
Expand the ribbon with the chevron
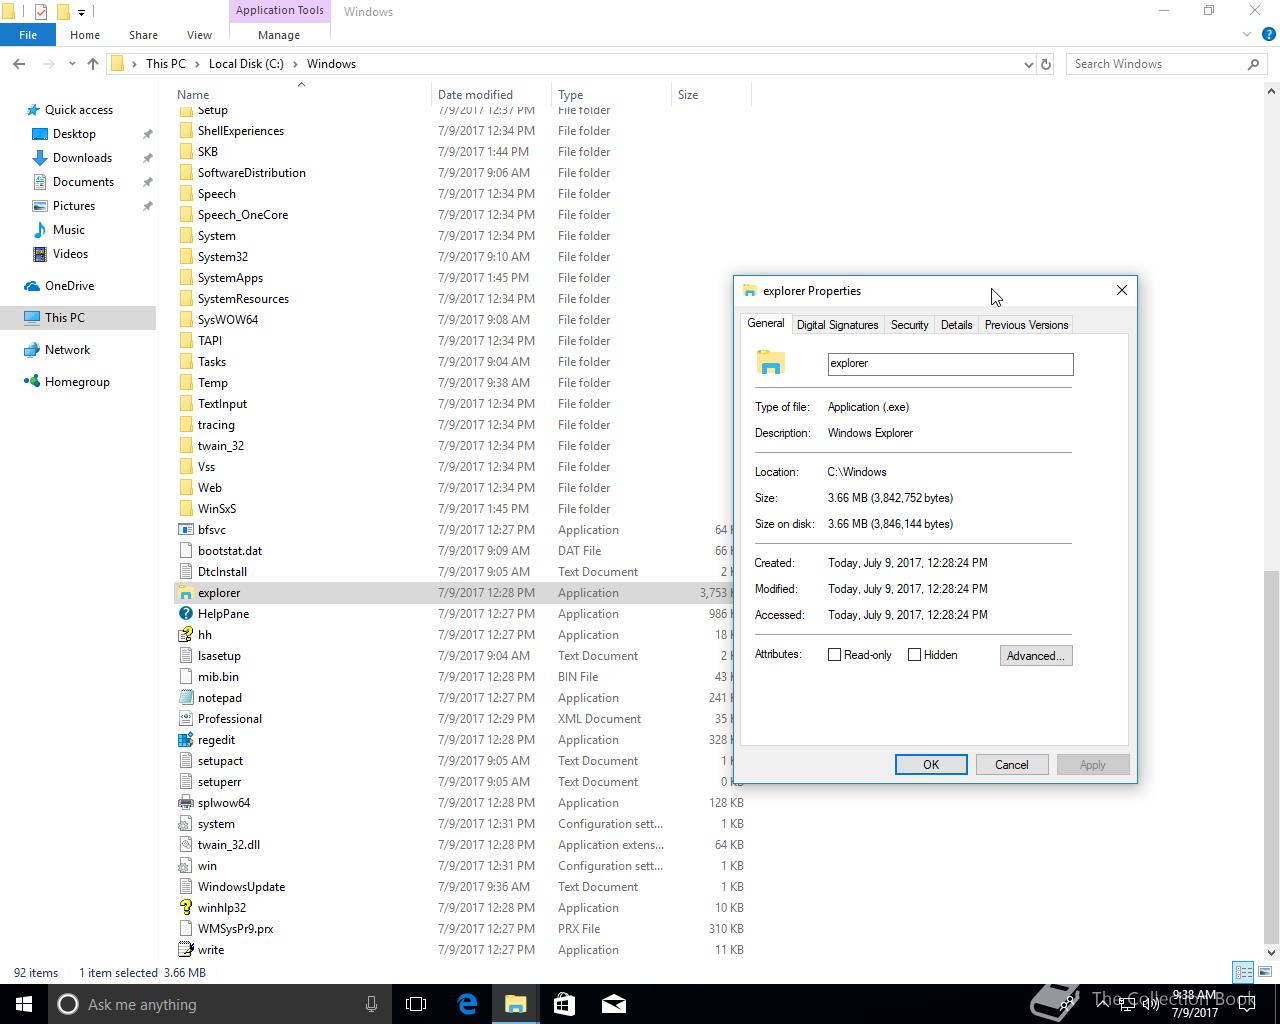pyautogui.click(x=1247, y=35)
